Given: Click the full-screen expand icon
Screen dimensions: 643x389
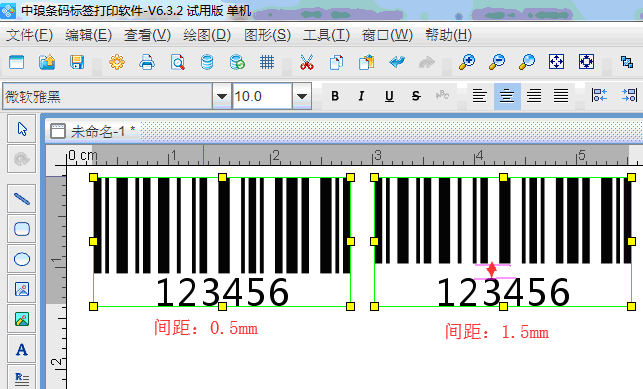Looking at the screenshot, I should pos(586,62).
